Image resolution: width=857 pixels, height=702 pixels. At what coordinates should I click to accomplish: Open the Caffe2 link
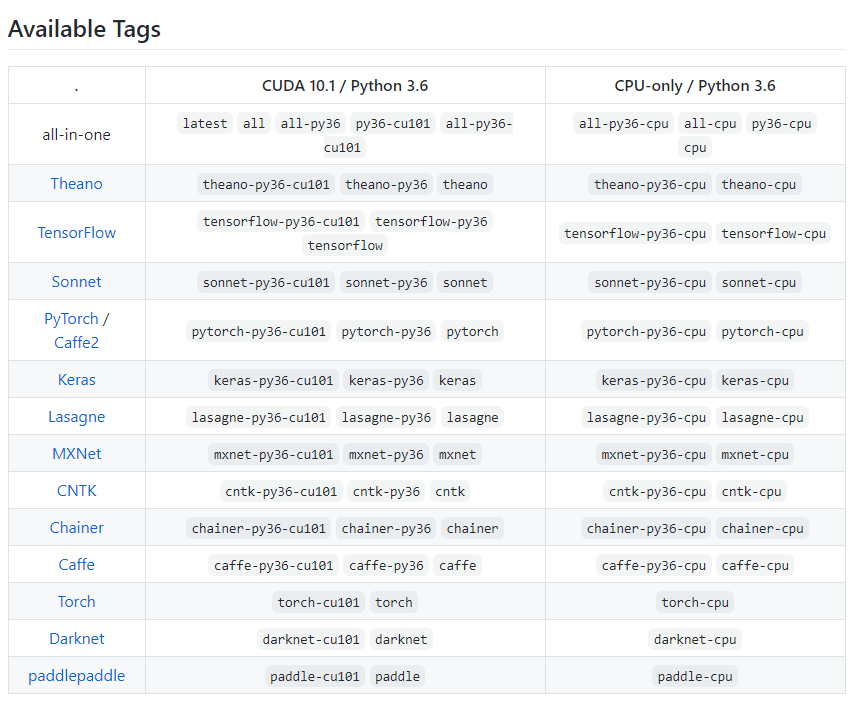click(77, 343)
